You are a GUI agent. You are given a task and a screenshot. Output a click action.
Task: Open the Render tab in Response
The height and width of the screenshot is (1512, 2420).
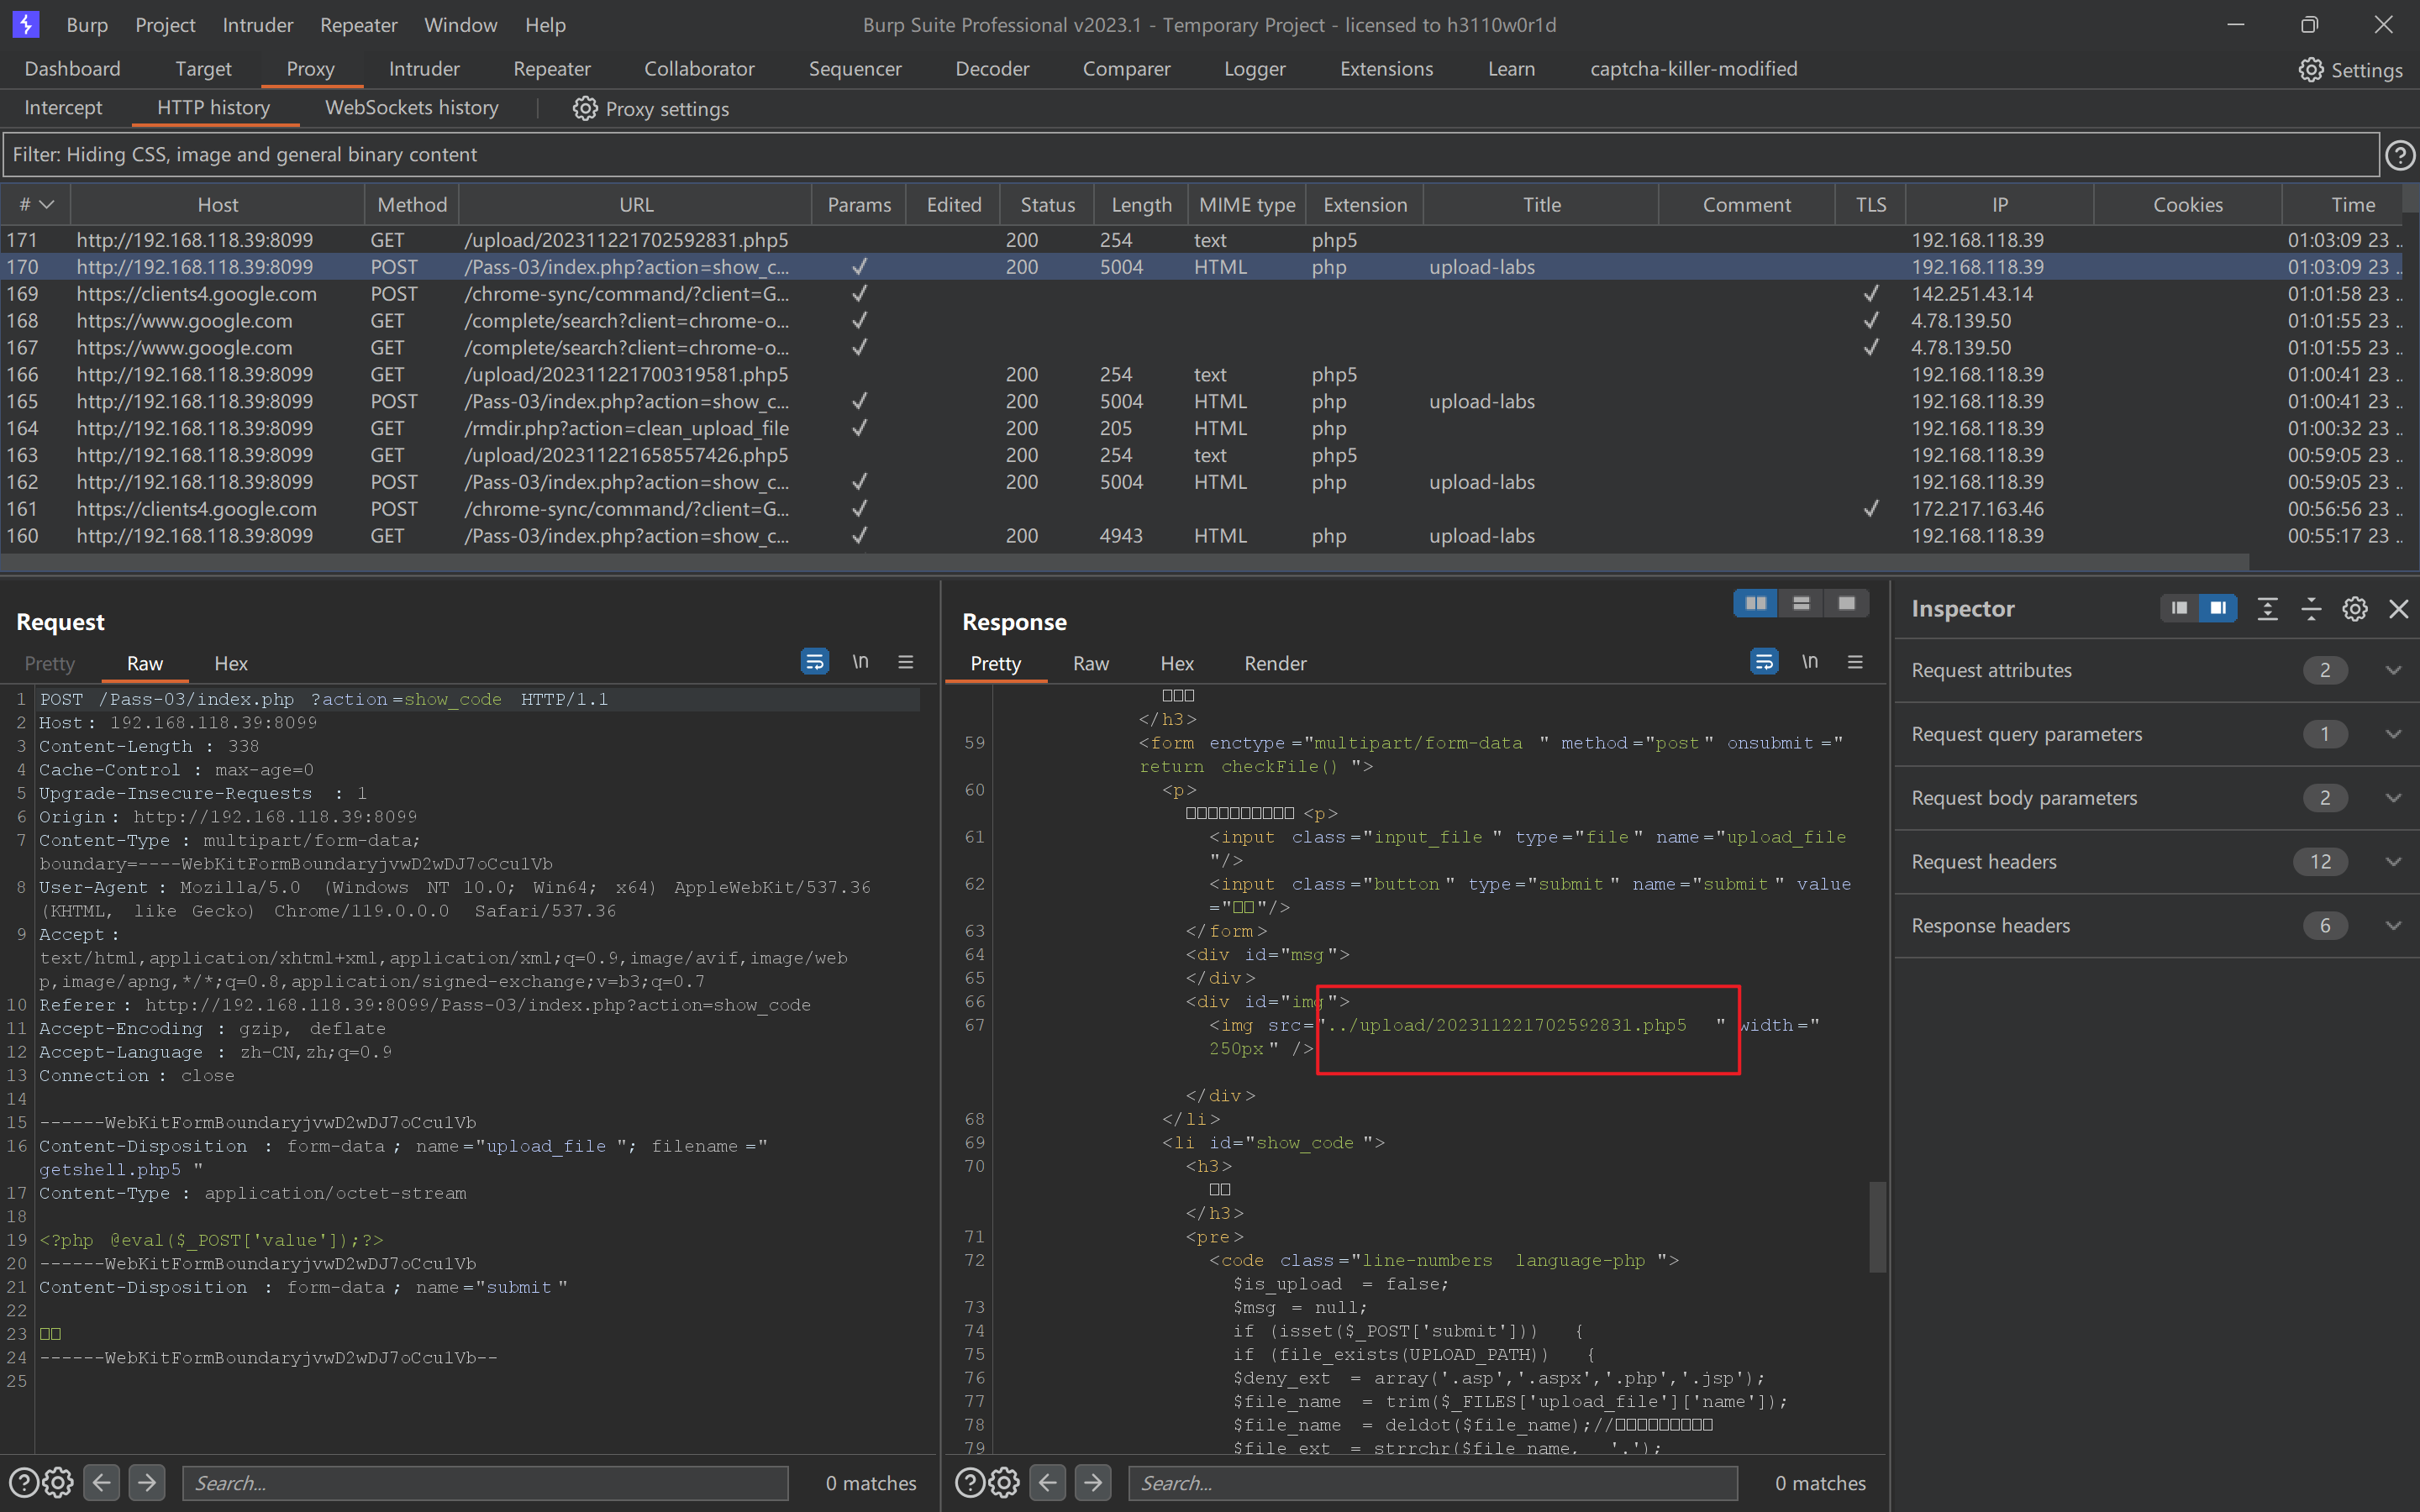click(x=1275, y=663)
